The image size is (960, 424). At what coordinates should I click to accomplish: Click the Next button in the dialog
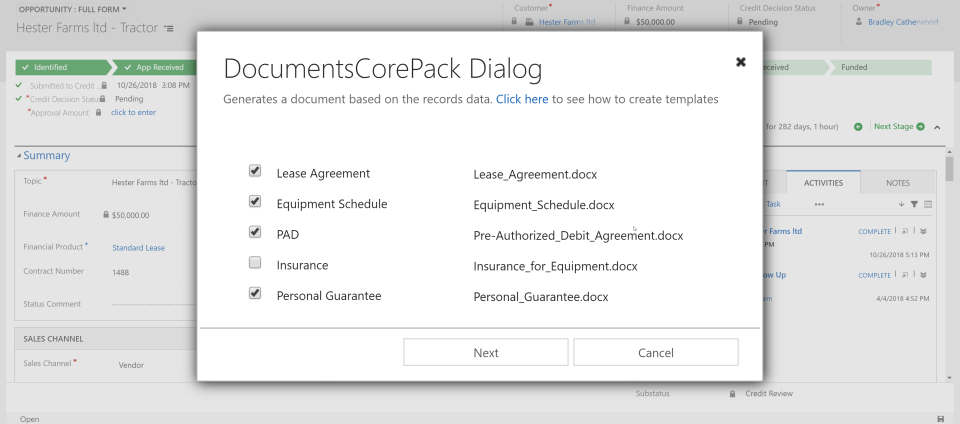(486, 352)
